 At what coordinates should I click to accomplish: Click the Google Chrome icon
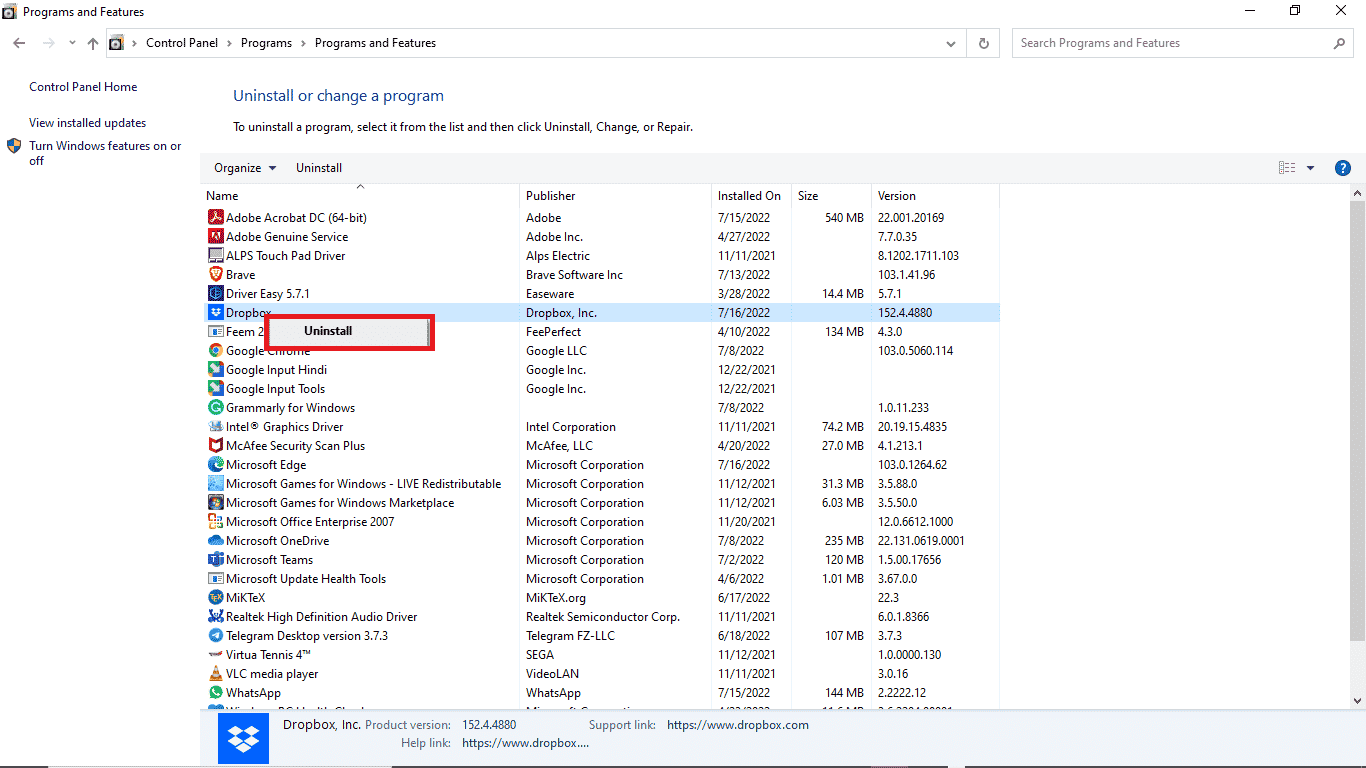click(x=215, y=350)
